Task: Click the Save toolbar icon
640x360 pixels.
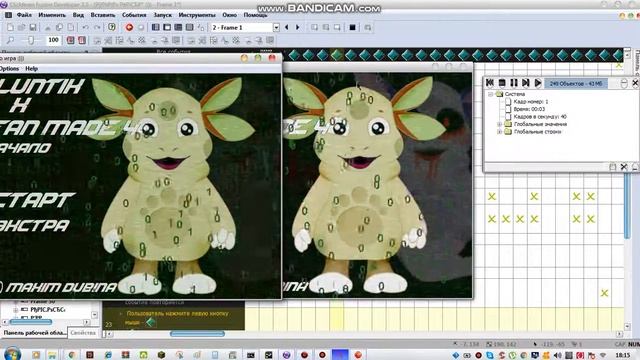Action: point(33,27)
